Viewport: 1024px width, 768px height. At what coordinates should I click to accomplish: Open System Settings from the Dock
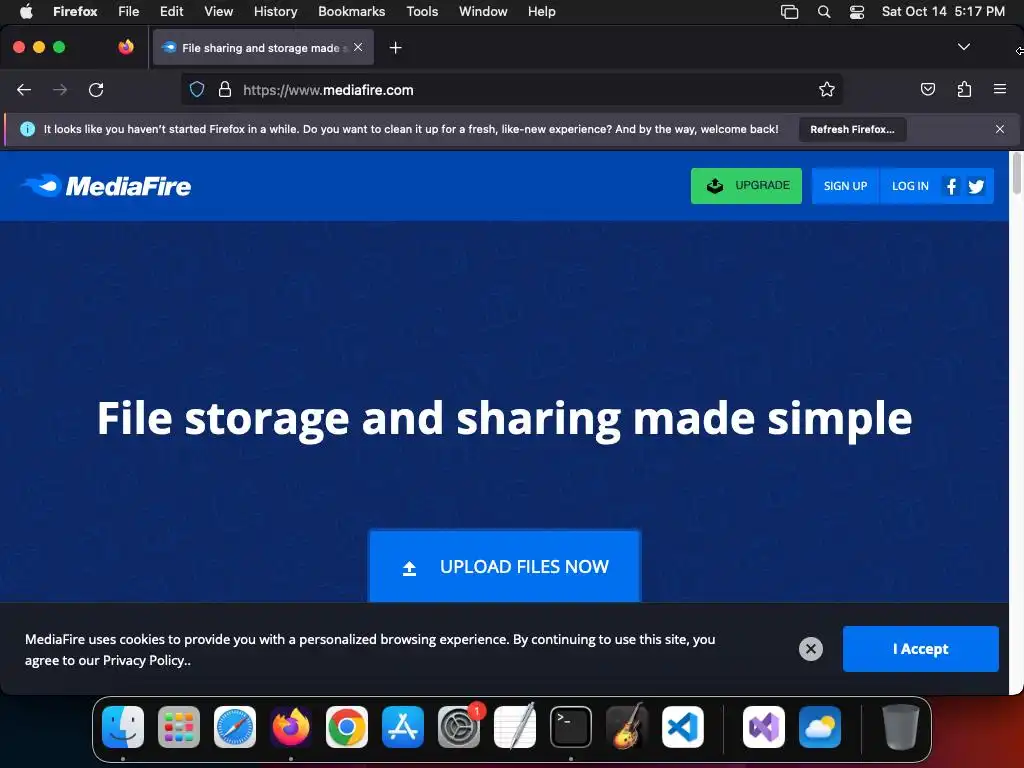[x=459, y=727]
